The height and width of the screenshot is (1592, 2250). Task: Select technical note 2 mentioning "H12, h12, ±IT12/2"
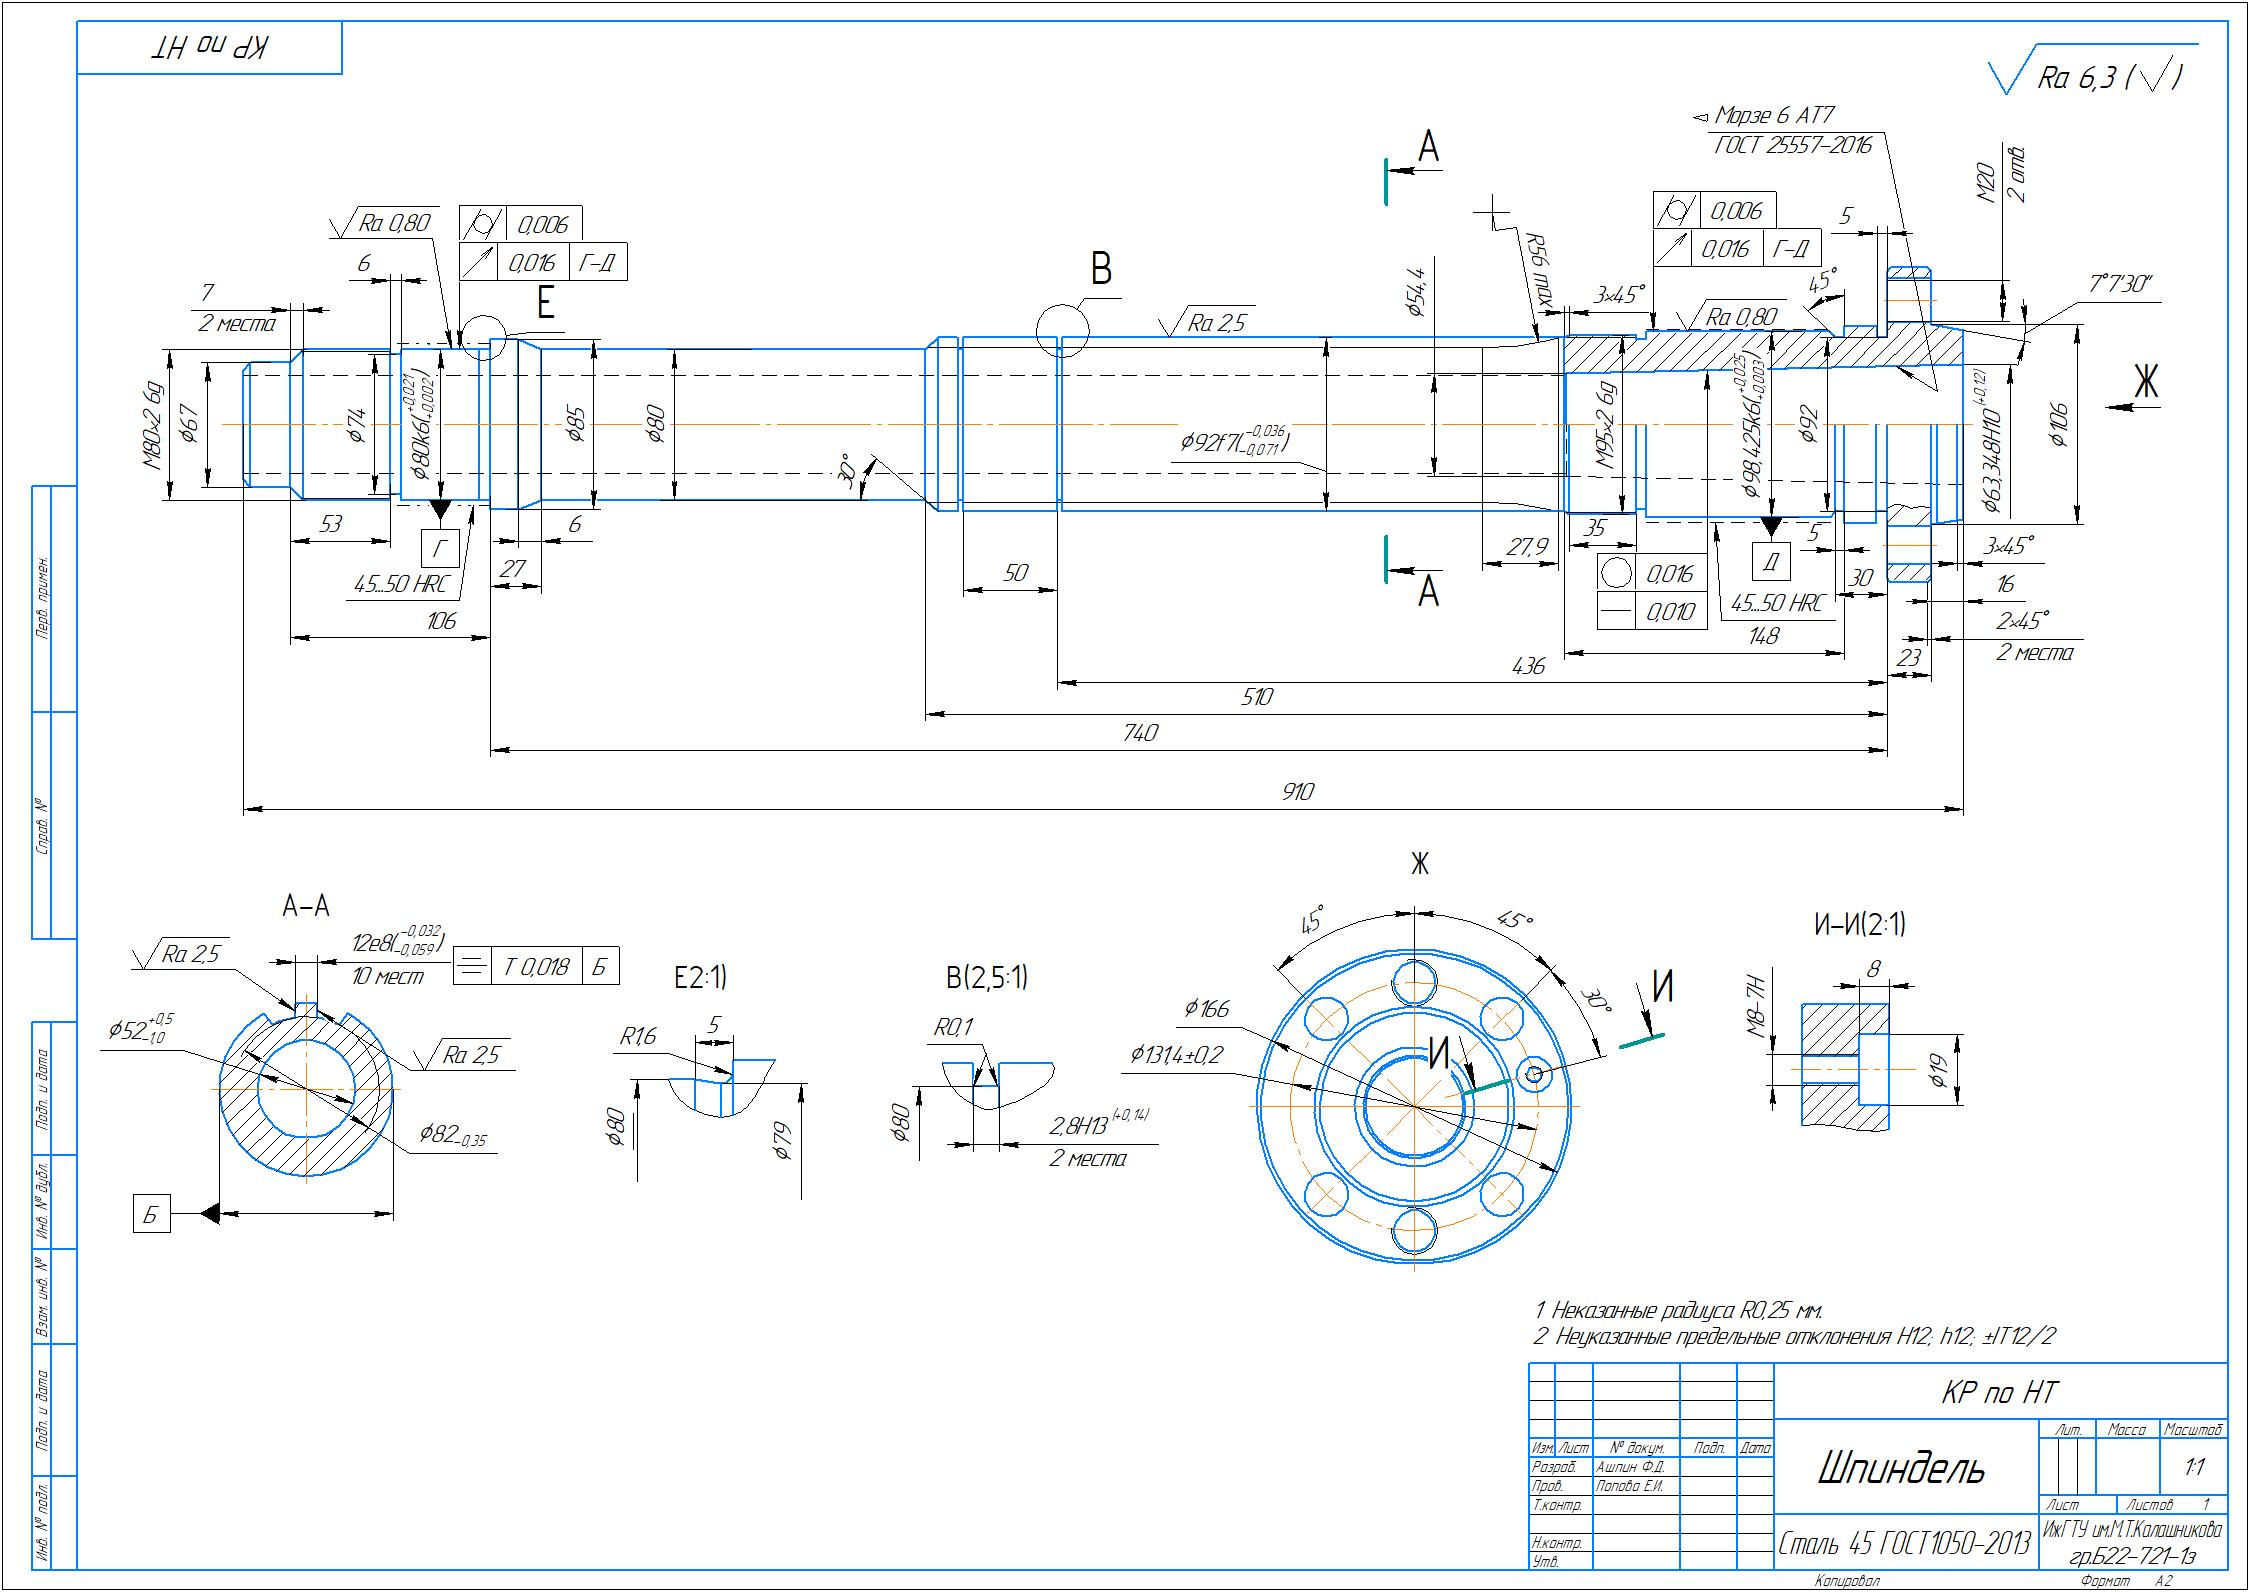pyautogui.click(x=1794, y=1336)
